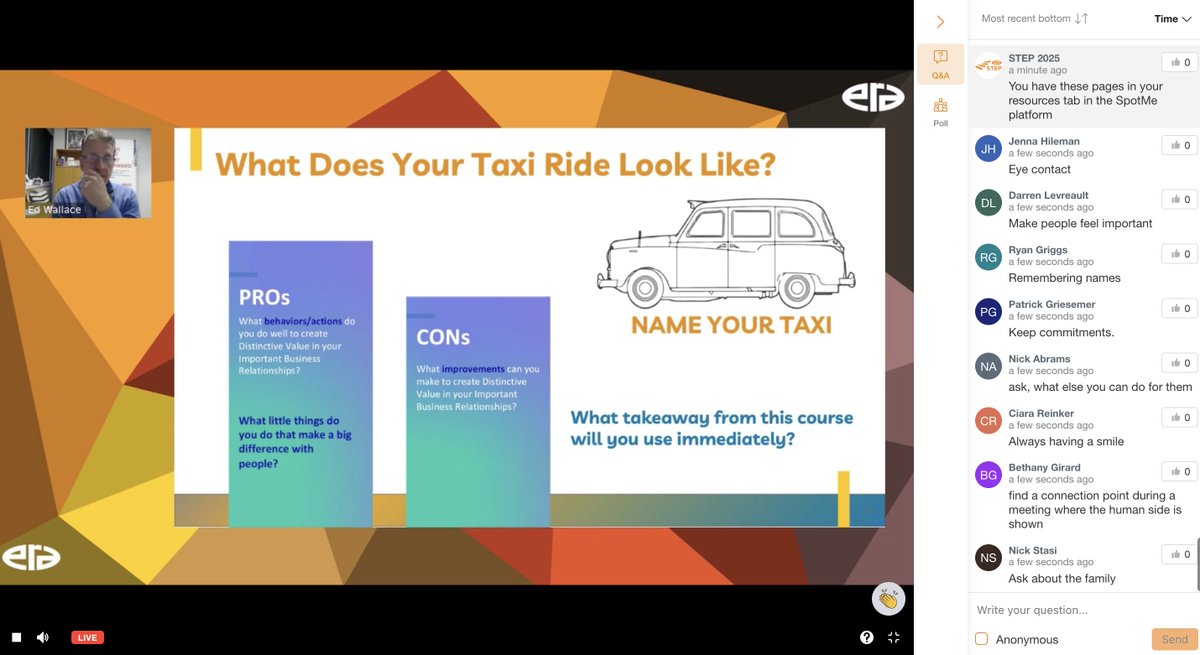Click the red LIVE badge
1200x655 pixels.
[x=87, y=637]
